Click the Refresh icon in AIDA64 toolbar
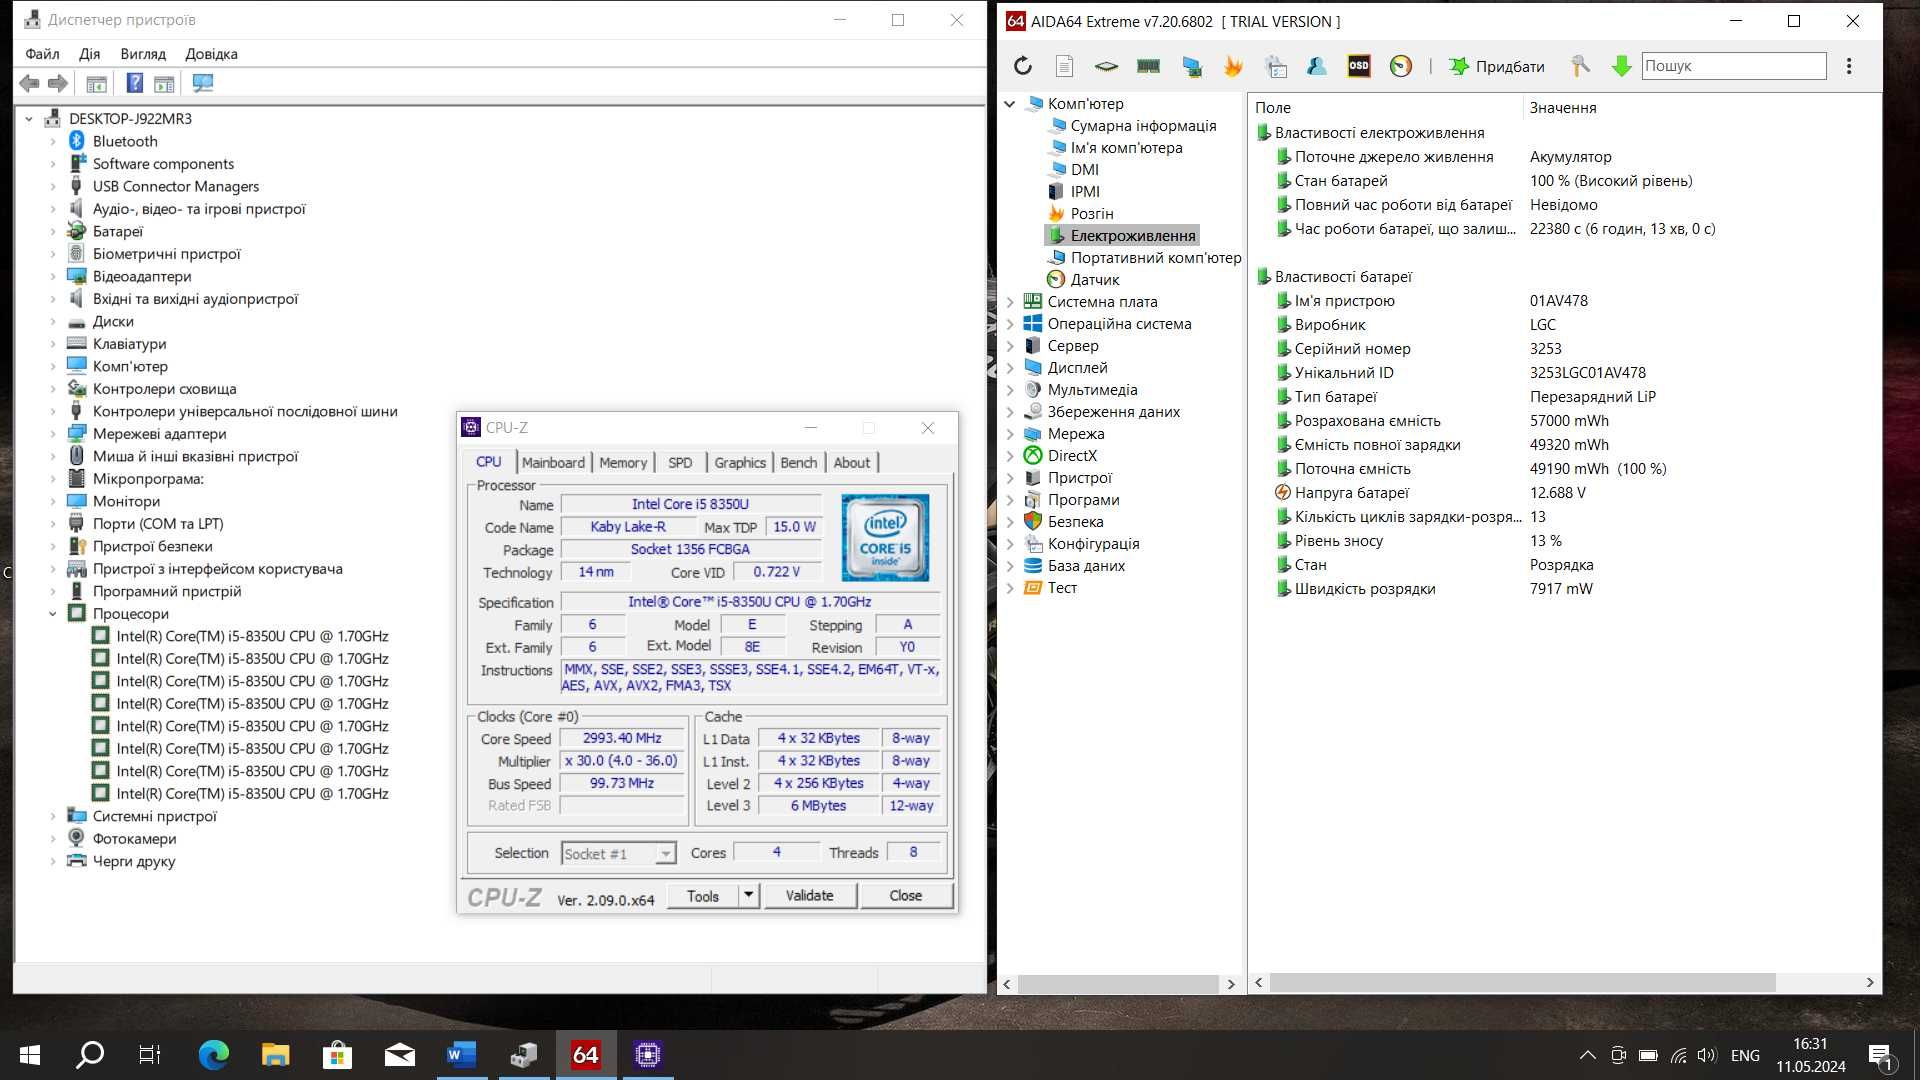1920x1080 pixels. (1022, 66)
